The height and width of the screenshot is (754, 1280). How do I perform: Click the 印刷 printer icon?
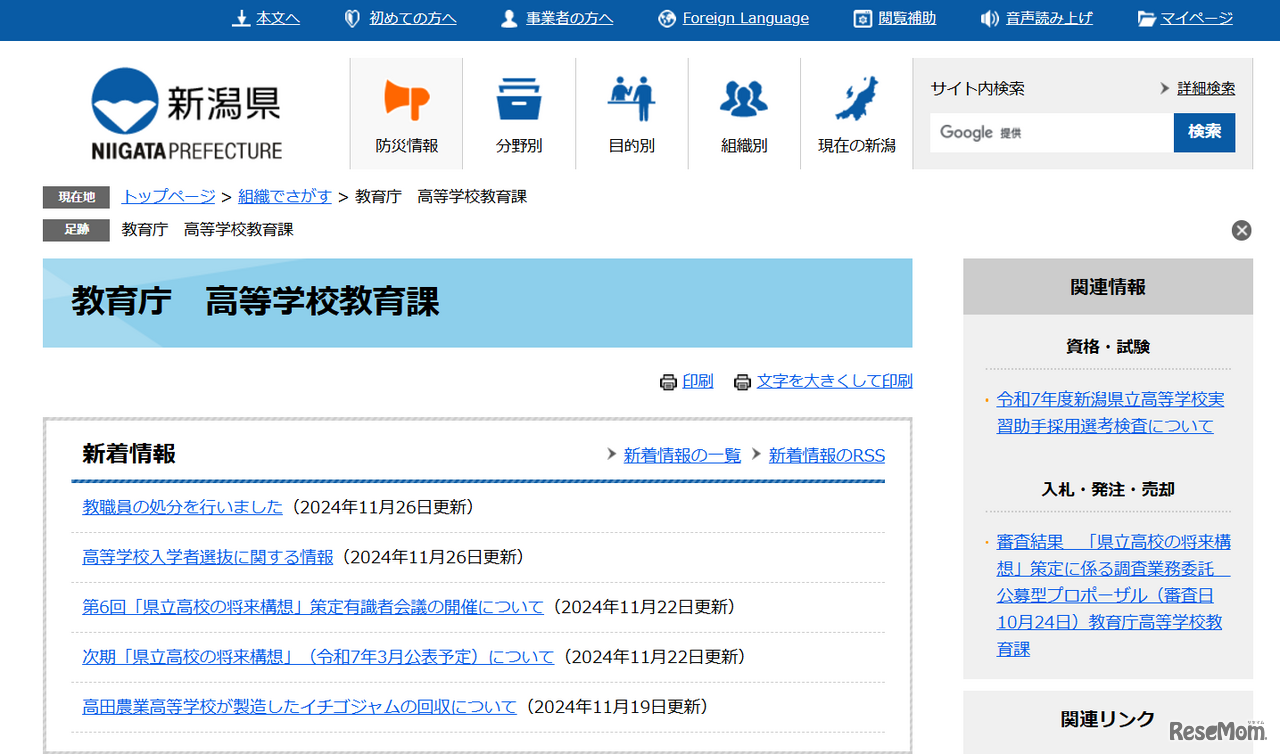[x=667, y=381]
